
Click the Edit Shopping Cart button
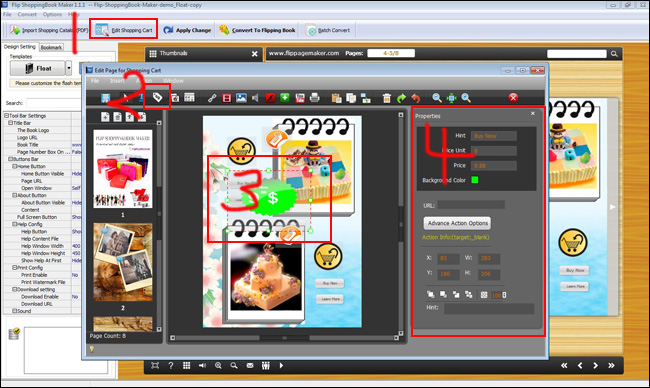124,30
